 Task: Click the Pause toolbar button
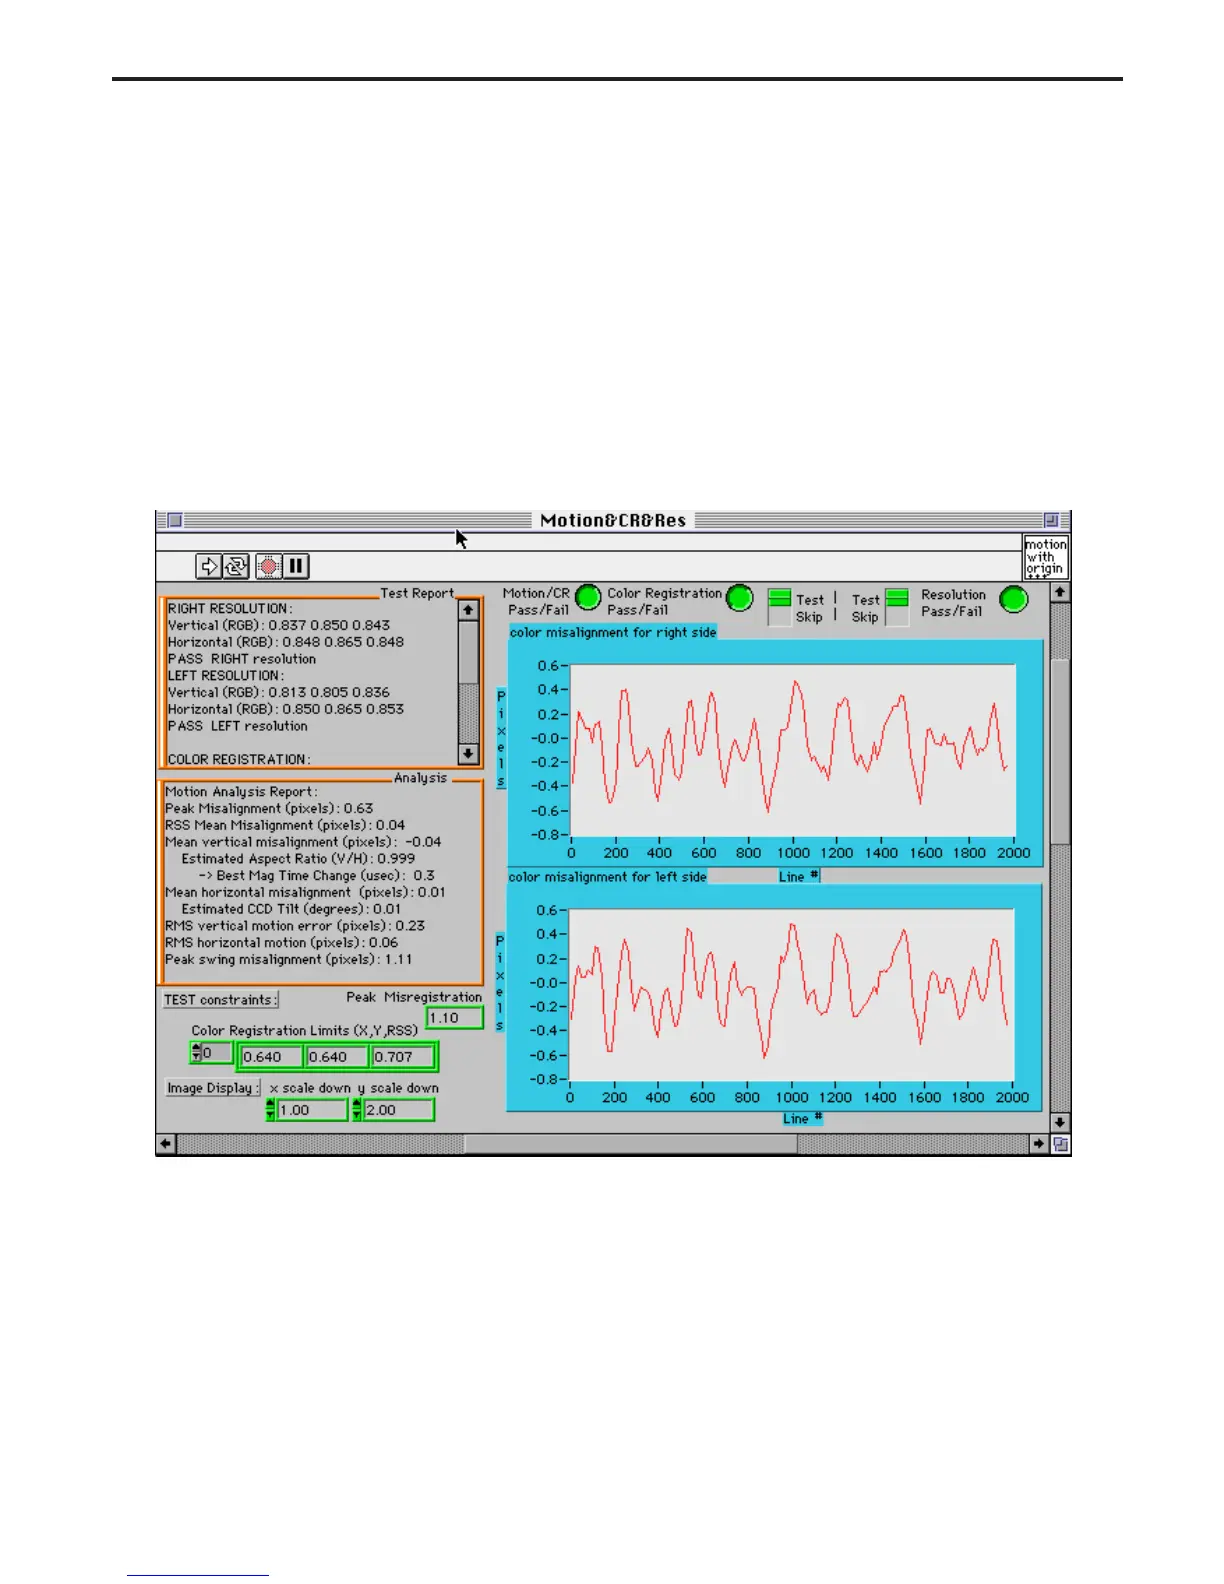296,567
